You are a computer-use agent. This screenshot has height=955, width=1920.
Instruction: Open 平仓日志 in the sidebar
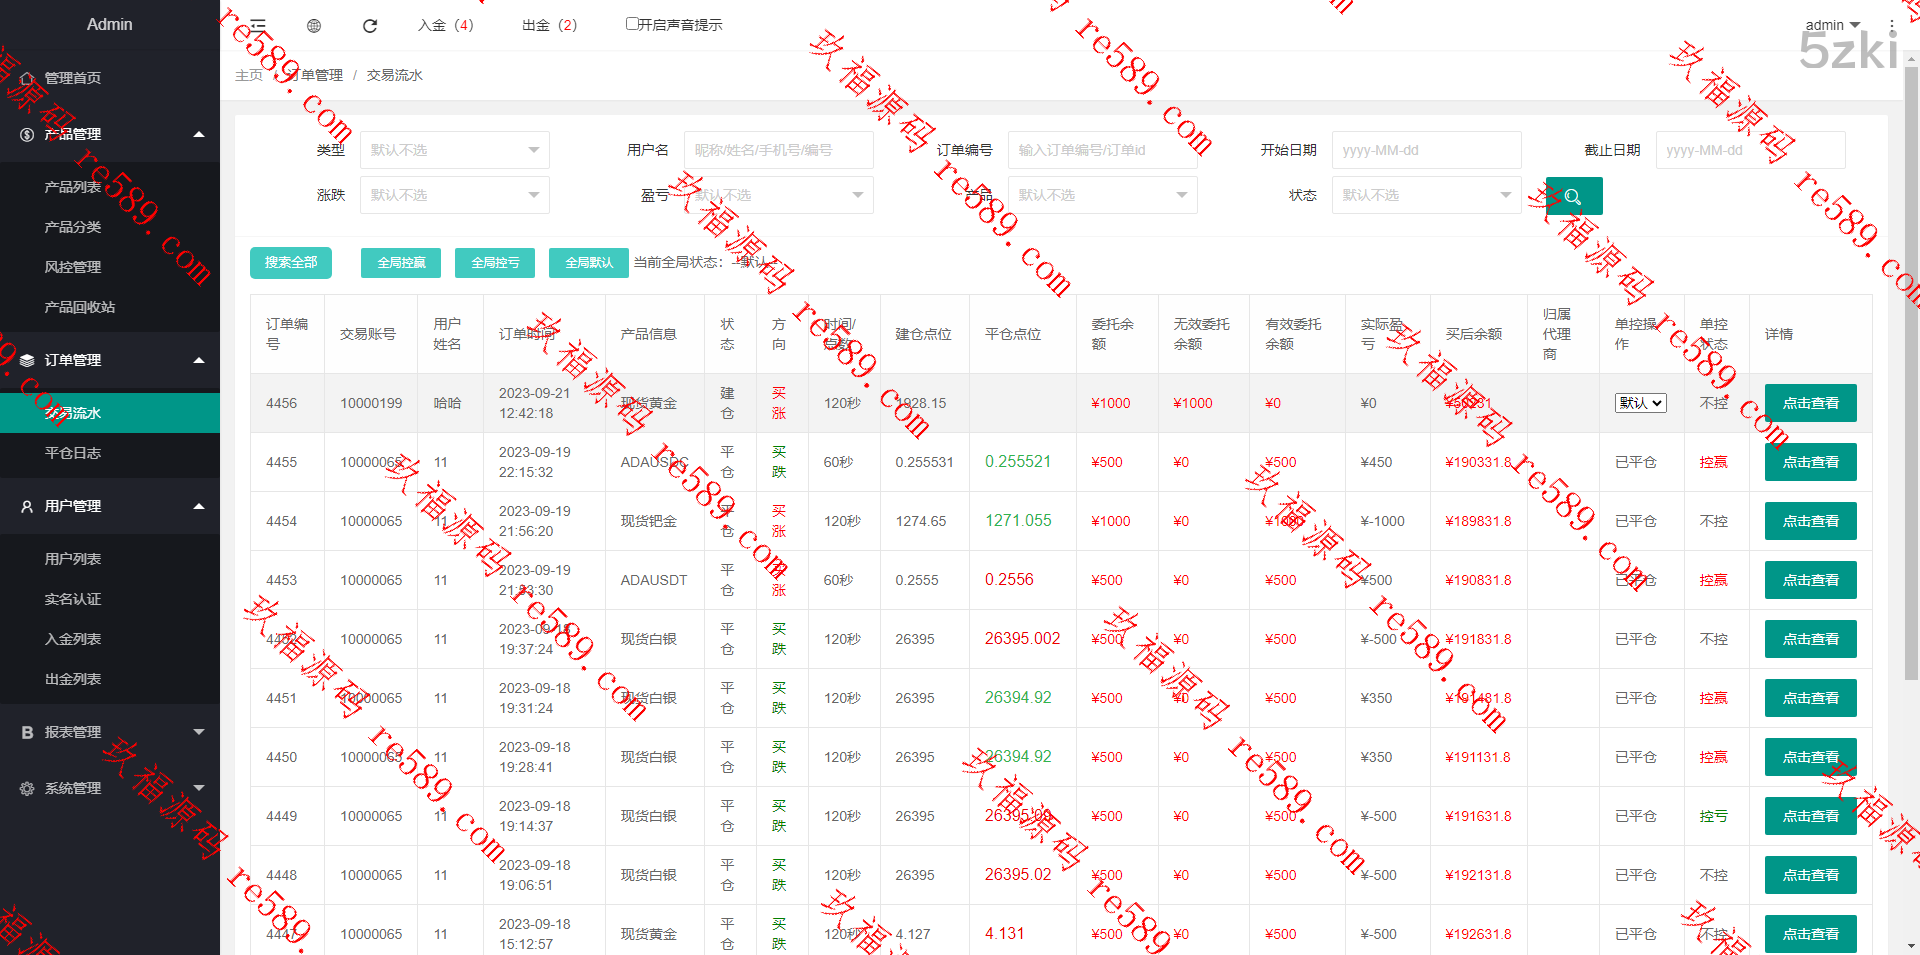tap(73, 453)
